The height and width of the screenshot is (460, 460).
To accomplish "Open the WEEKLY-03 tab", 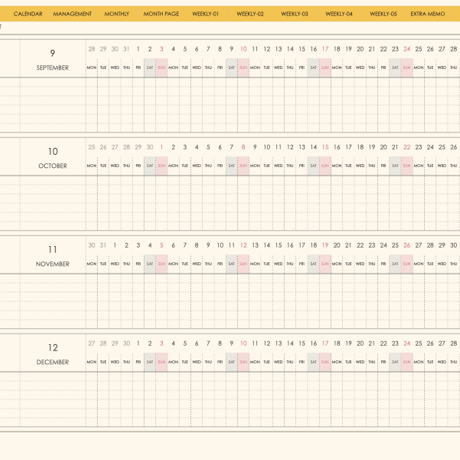I will [294, 14].
